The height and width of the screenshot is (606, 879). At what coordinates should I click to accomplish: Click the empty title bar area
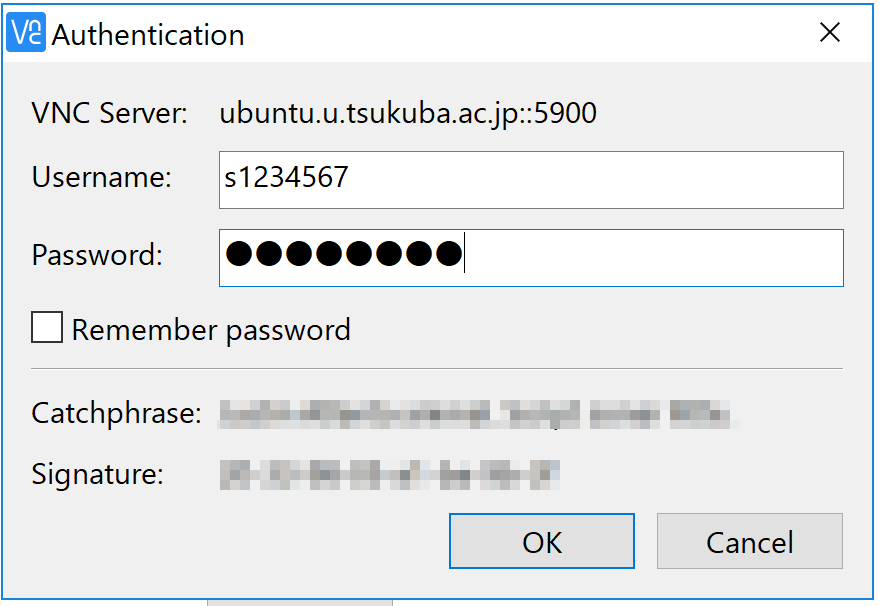click(520, 33)
